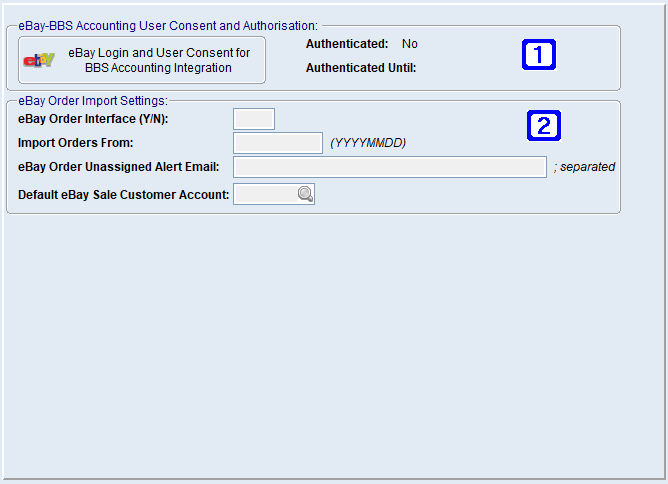Click the eBay logo icon

pos(39,60)
